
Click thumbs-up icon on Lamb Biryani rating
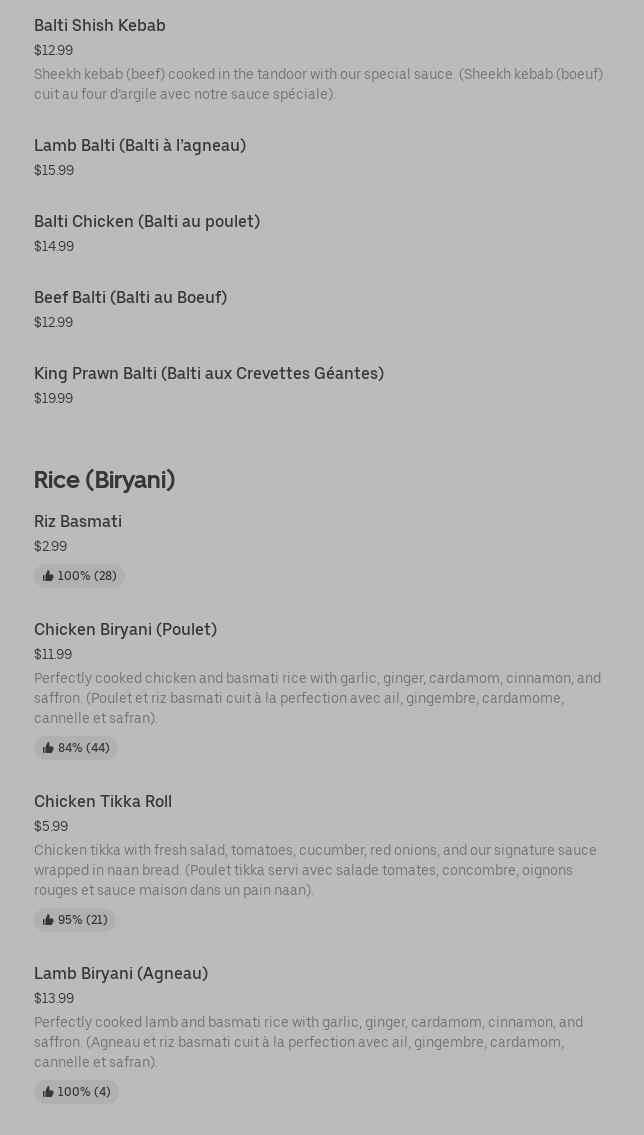pos(48,1092)
